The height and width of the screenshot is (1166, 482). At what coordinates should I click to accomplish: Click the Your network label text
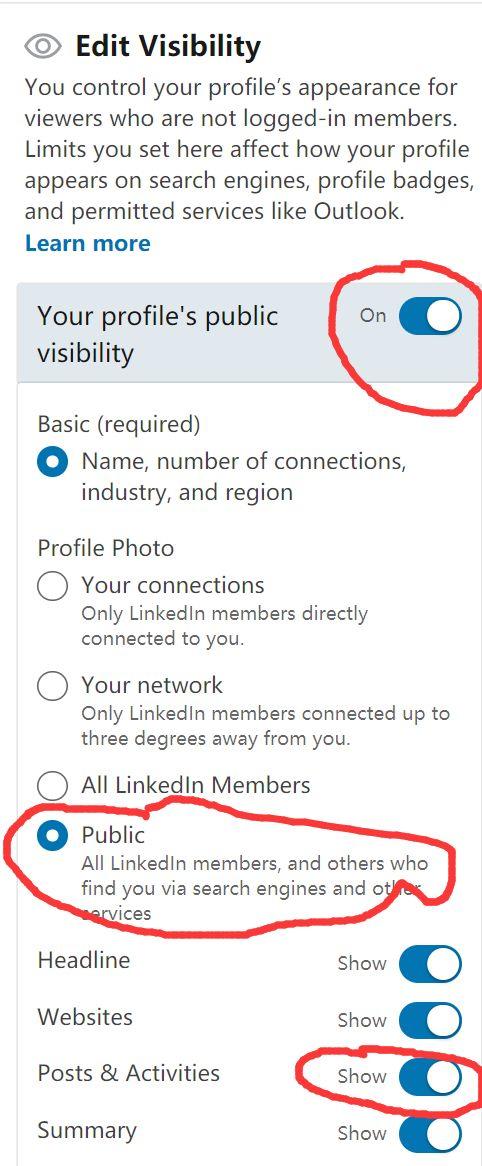click(152, 685)
